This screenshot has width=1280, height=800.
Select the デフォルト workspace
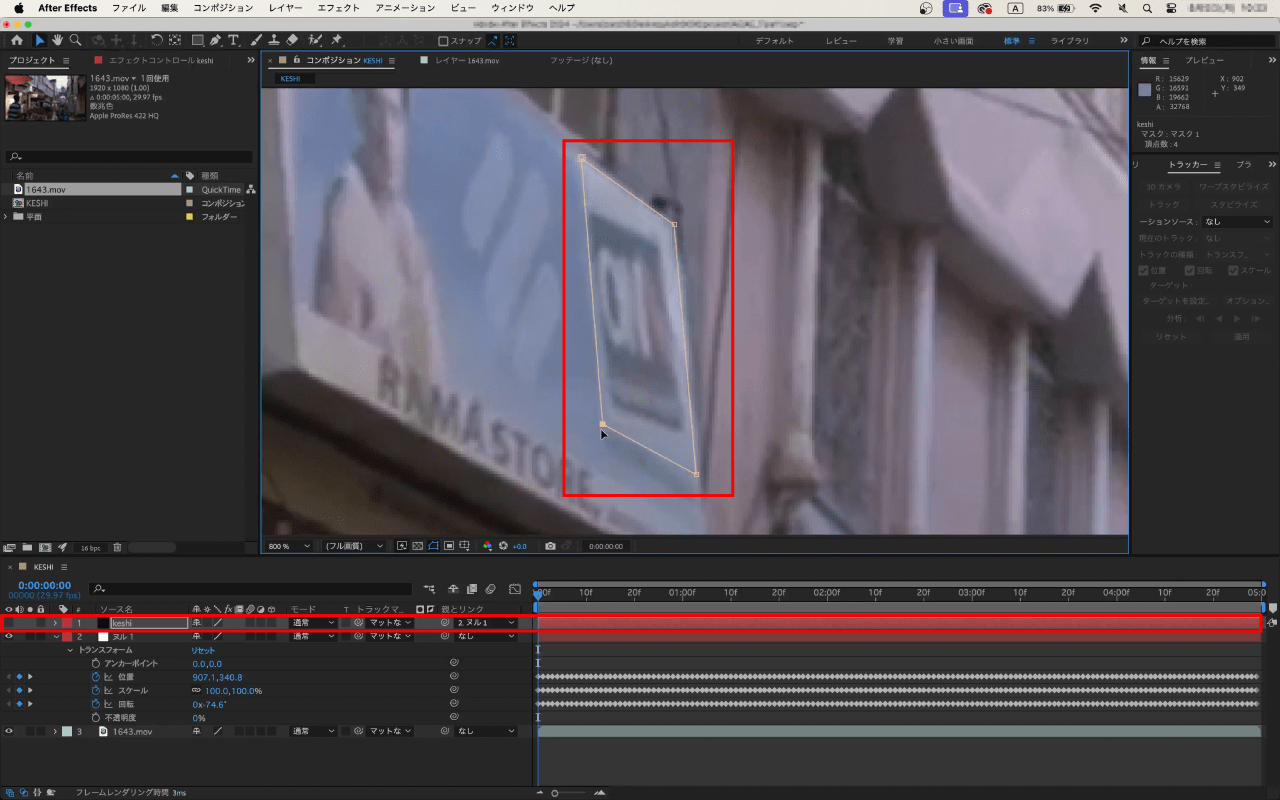pos(775,41)
